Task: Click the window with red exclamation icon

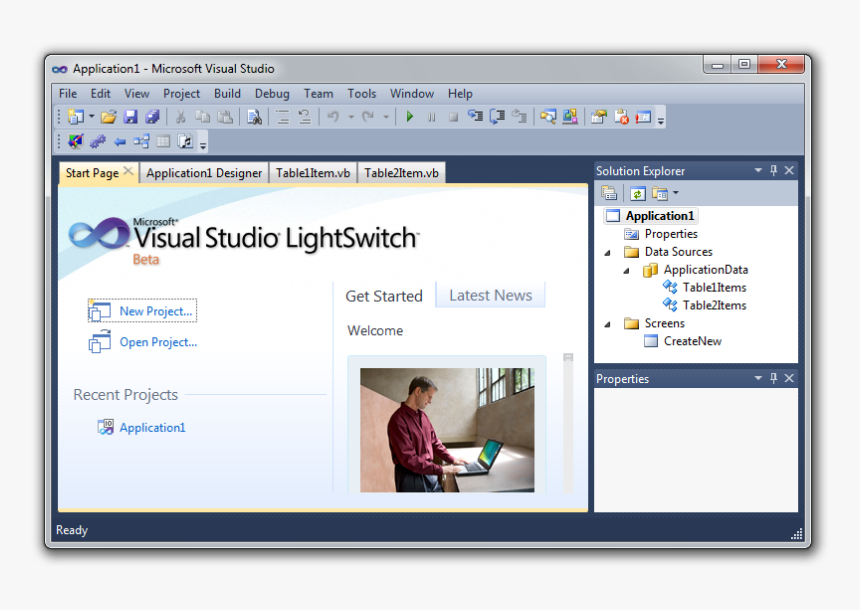Action: point(643,116)
